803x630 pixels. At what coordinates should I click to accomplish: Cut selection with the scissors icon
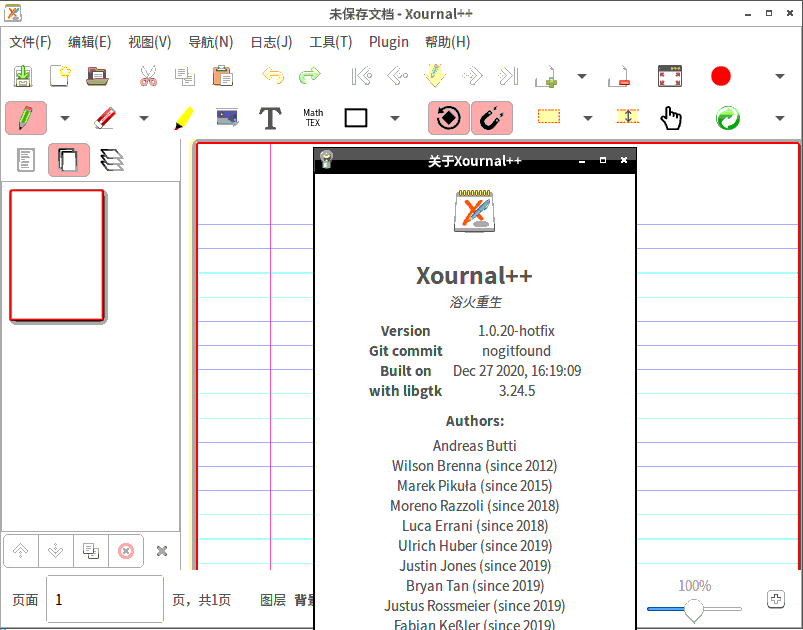(x=148, y=76)
